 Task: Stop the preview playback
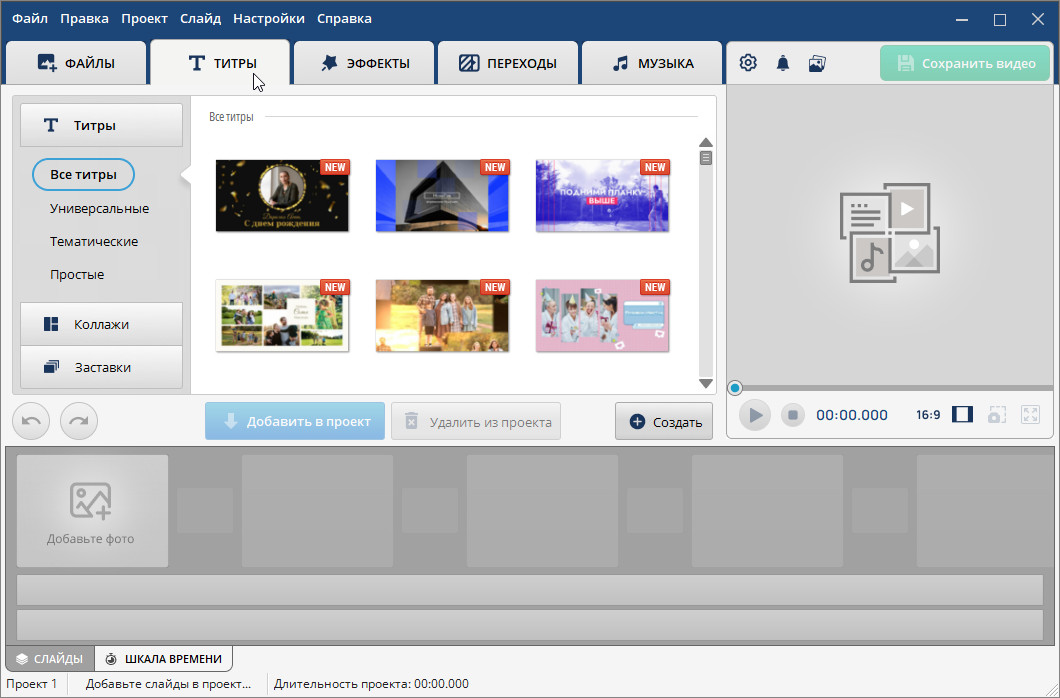click(x=792, y=415)
